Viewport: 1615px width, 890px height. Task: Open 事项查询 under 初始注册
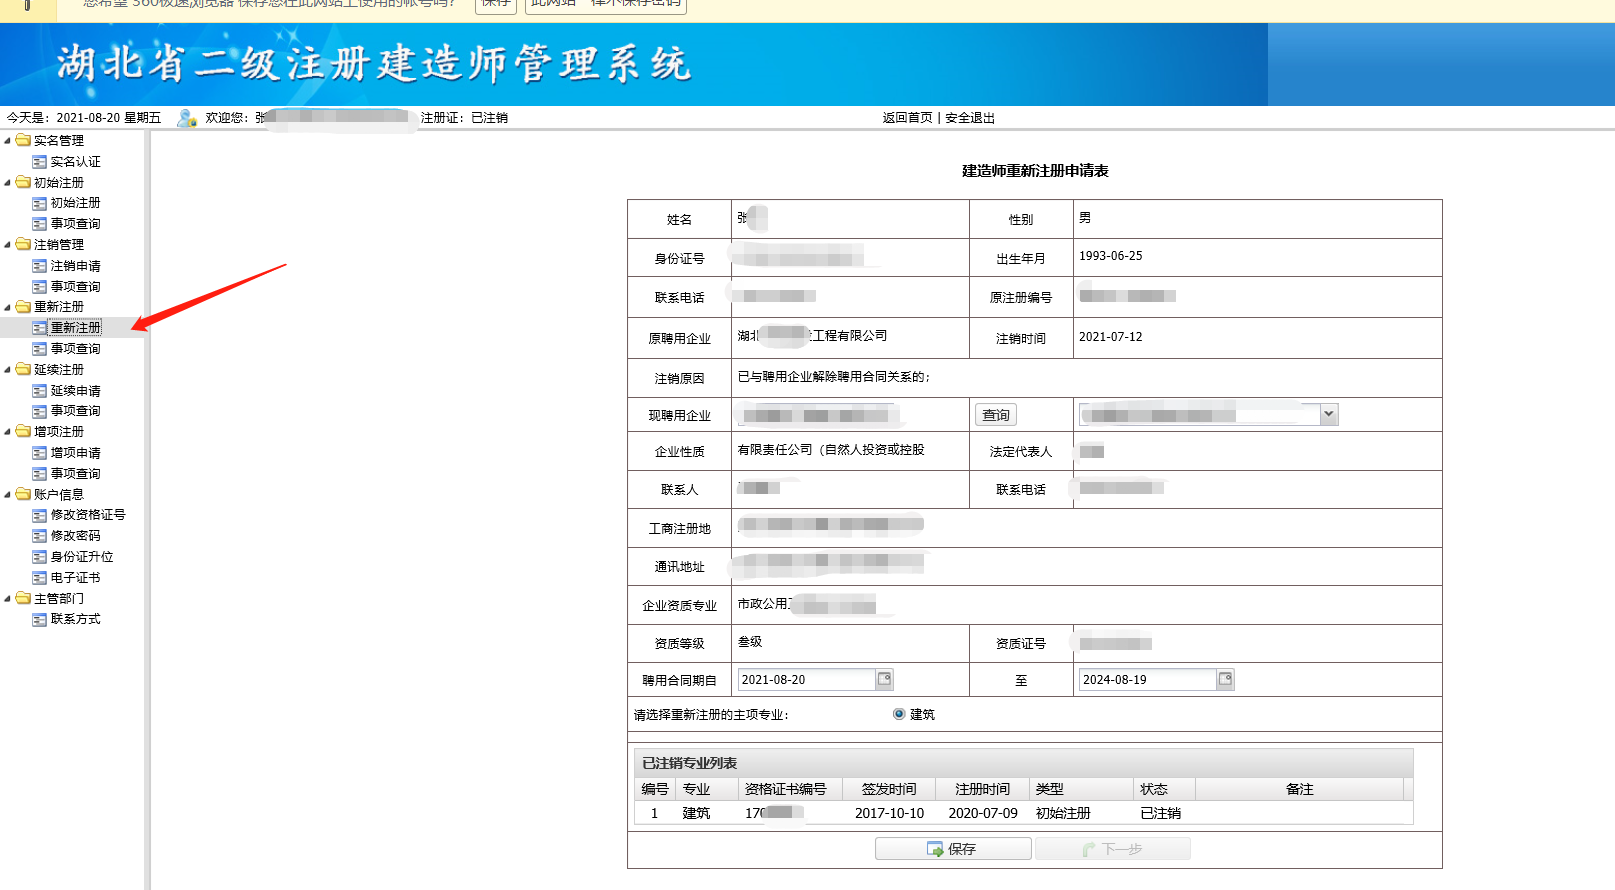click(75, 224)
